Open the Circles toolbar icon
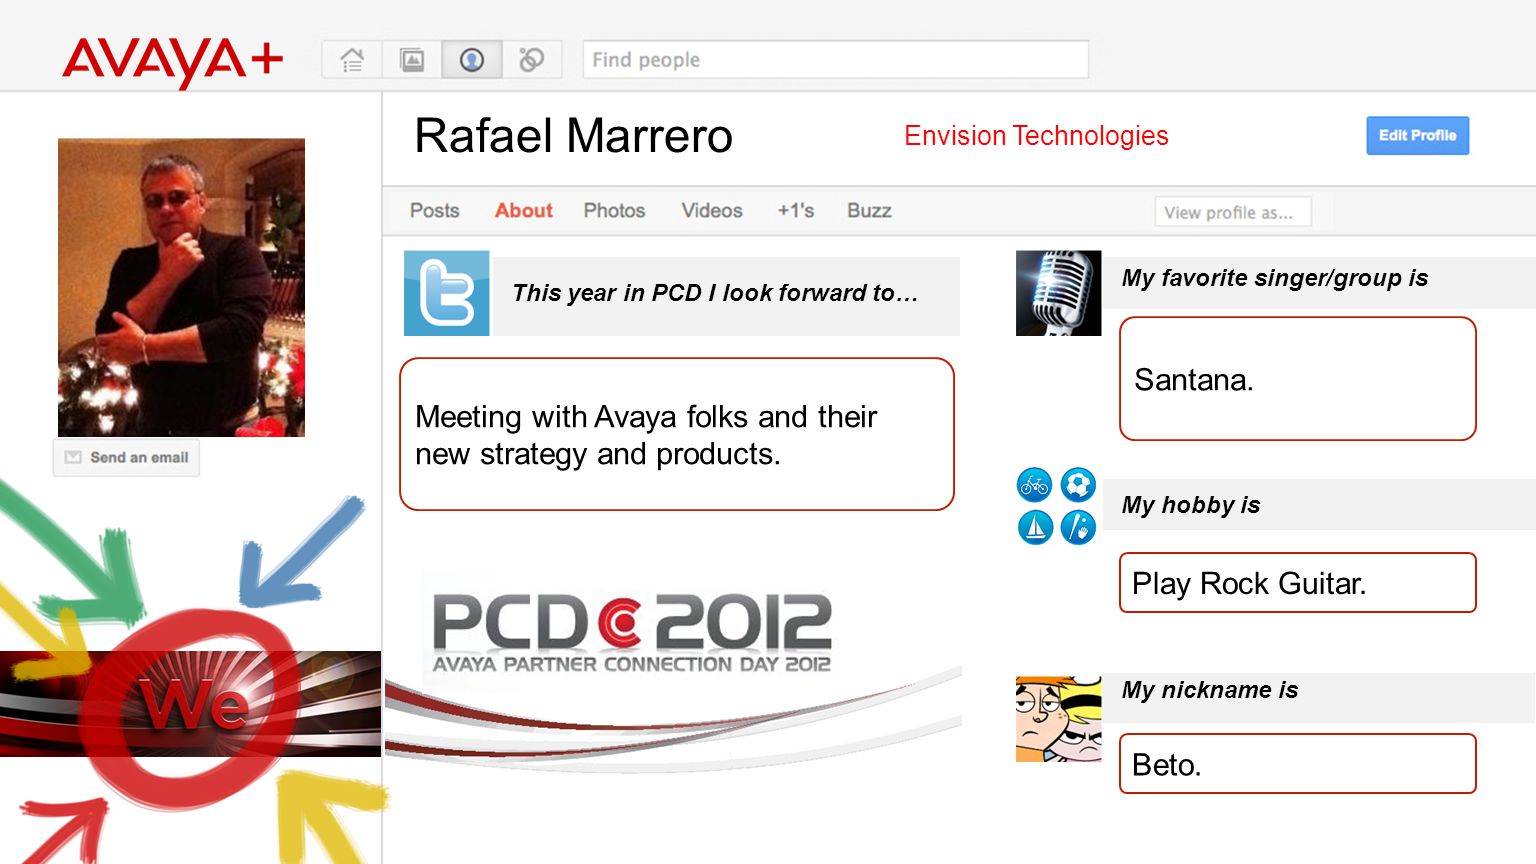 [532, 60]
